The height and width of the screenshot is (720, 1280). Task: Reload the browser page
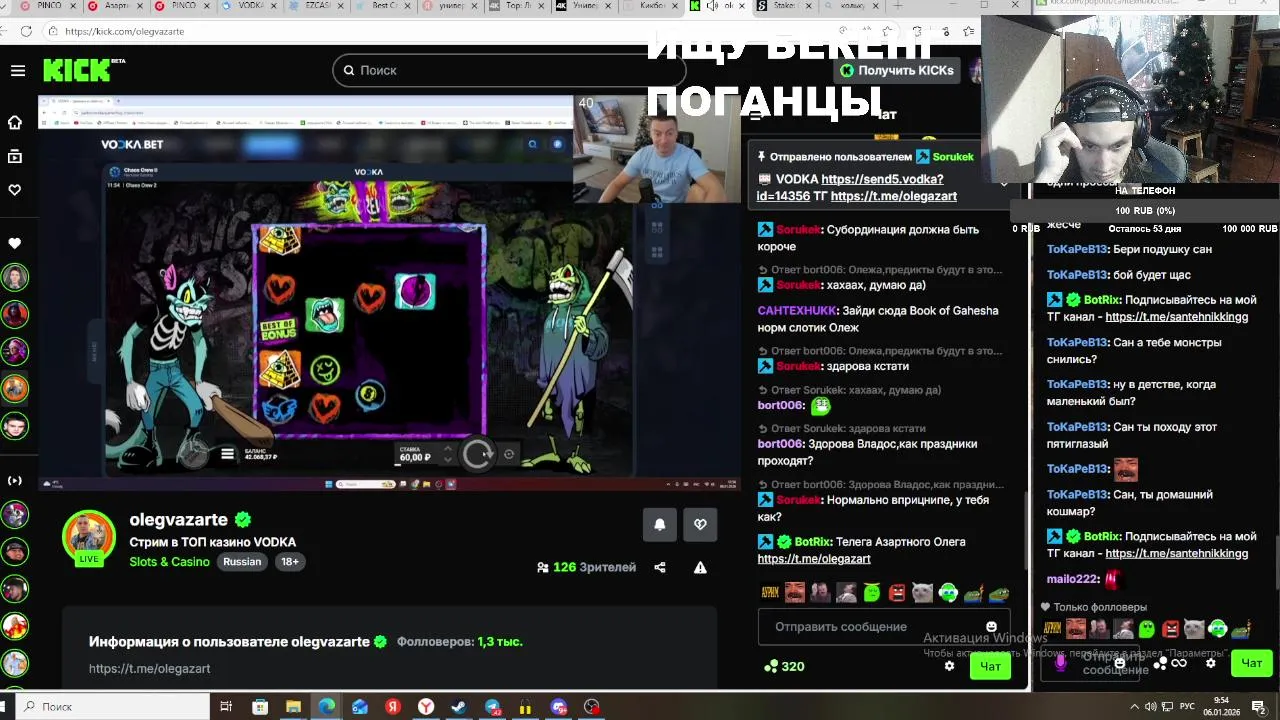tap(26, 31)
